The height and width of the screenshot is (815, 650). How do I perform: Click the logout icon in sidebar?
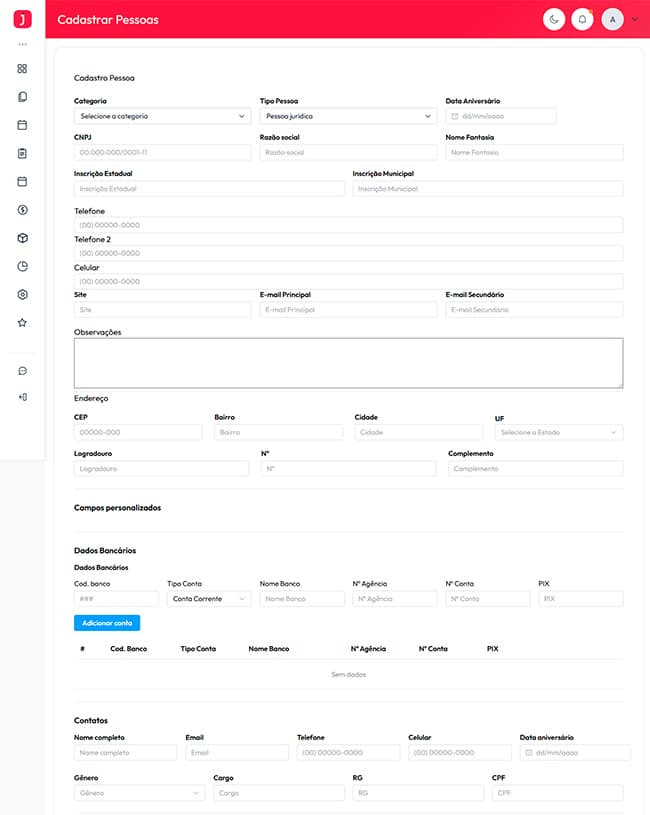pos(22,397)
